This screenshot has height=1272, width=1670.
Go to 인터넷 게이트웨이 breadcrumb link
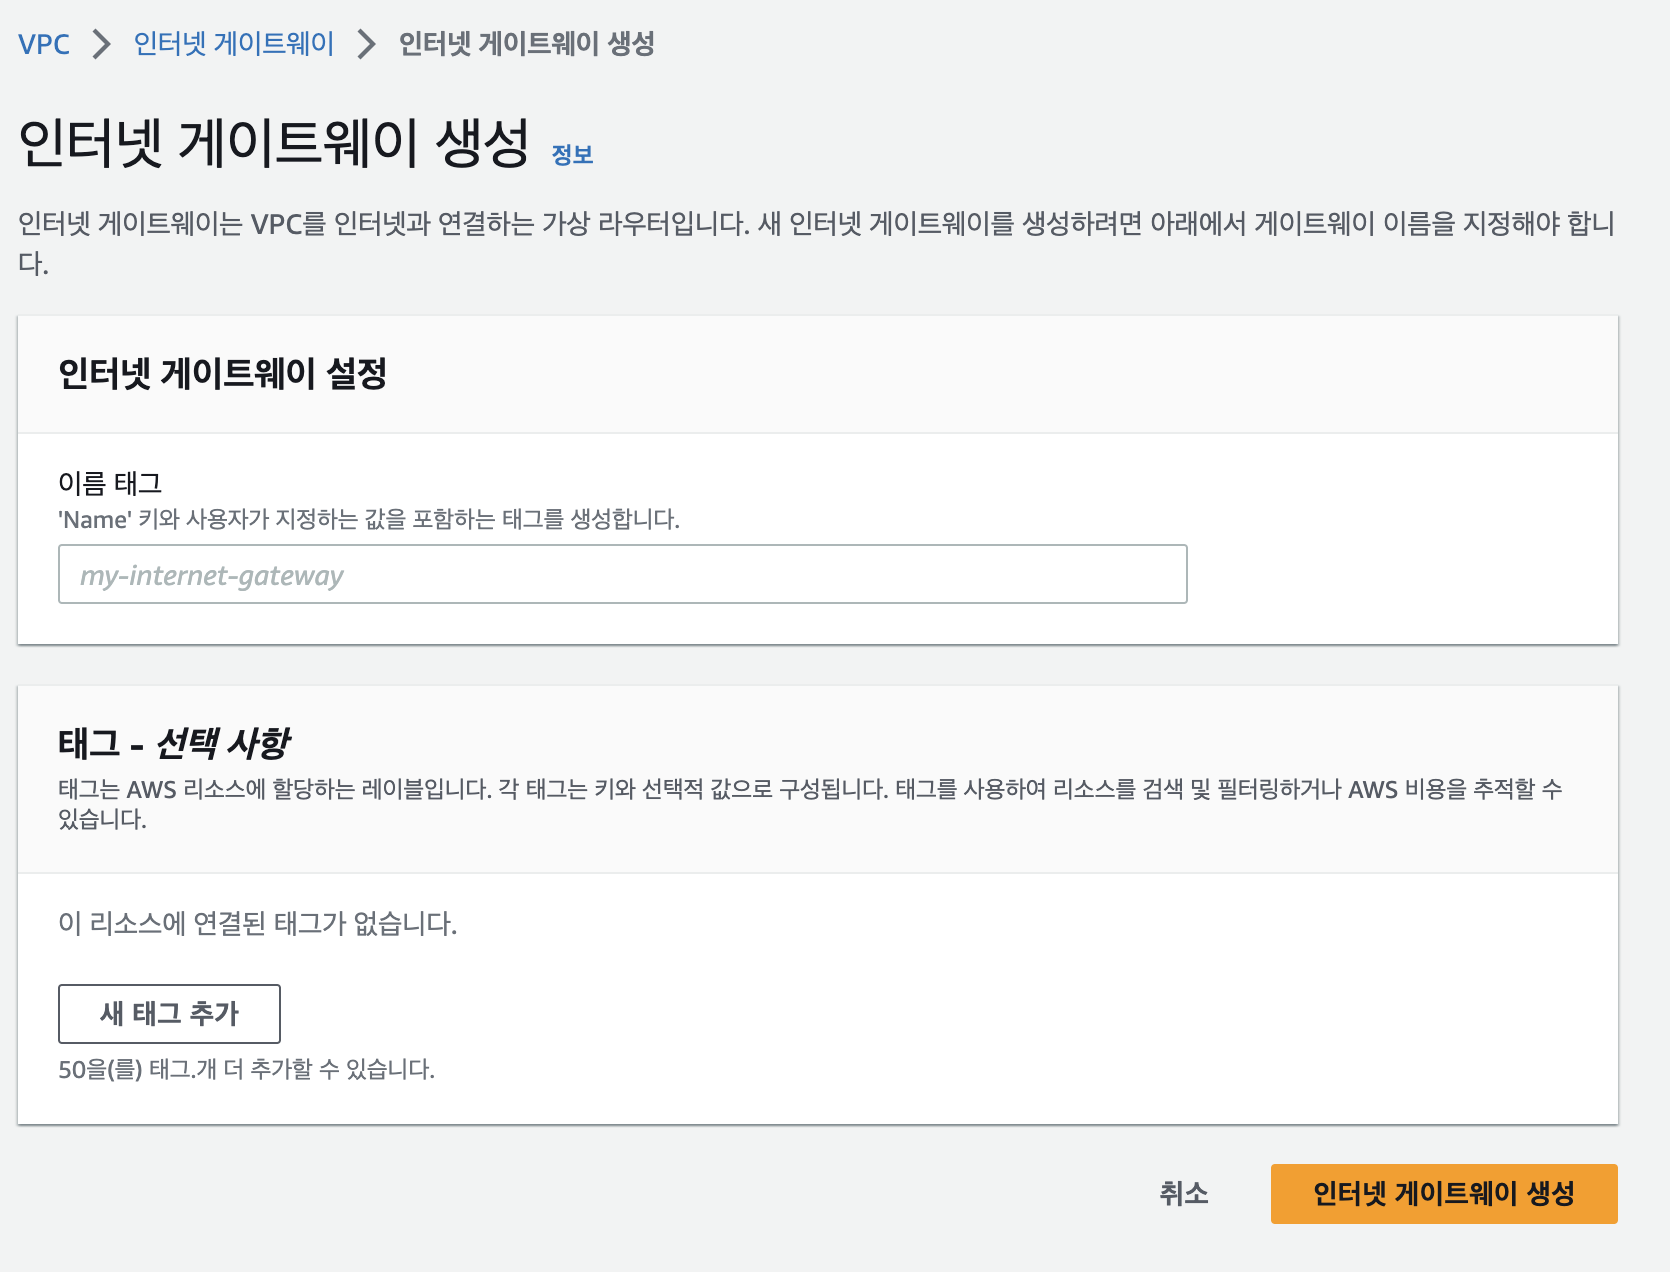(234, 44)
